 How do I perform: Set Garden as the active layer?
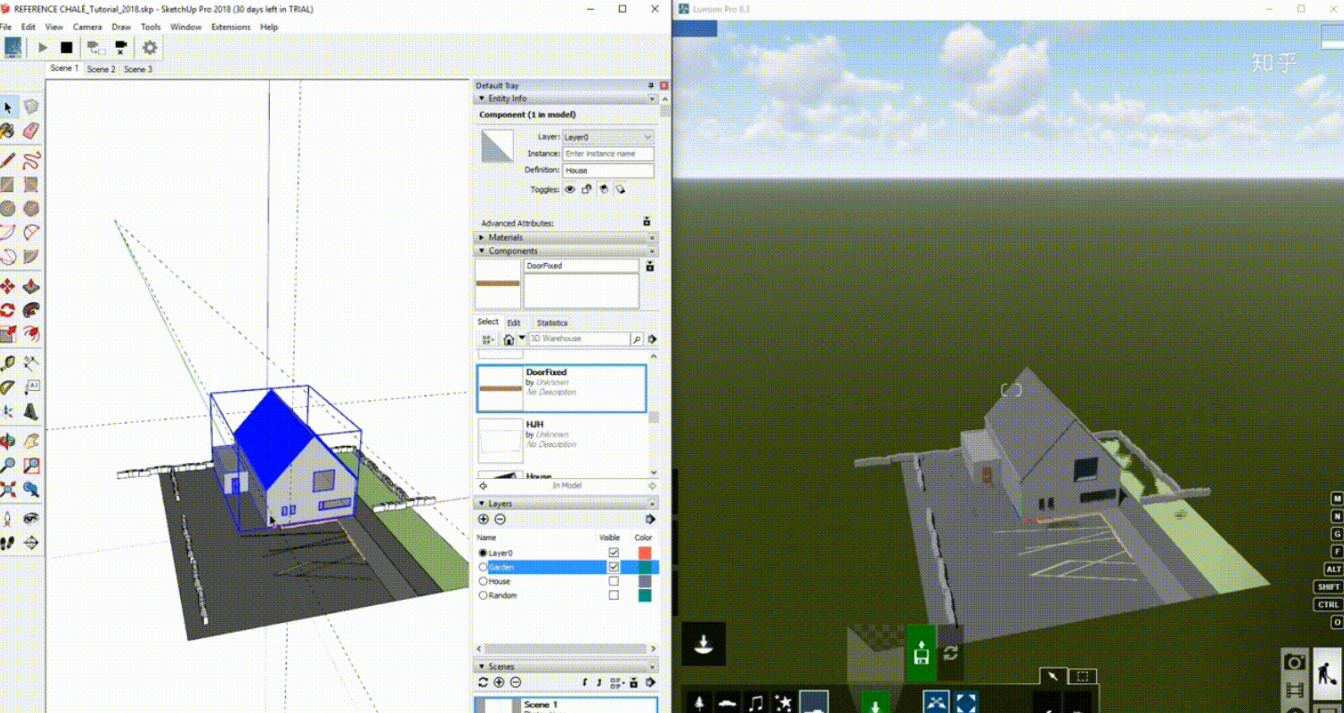tap(484, 567)
